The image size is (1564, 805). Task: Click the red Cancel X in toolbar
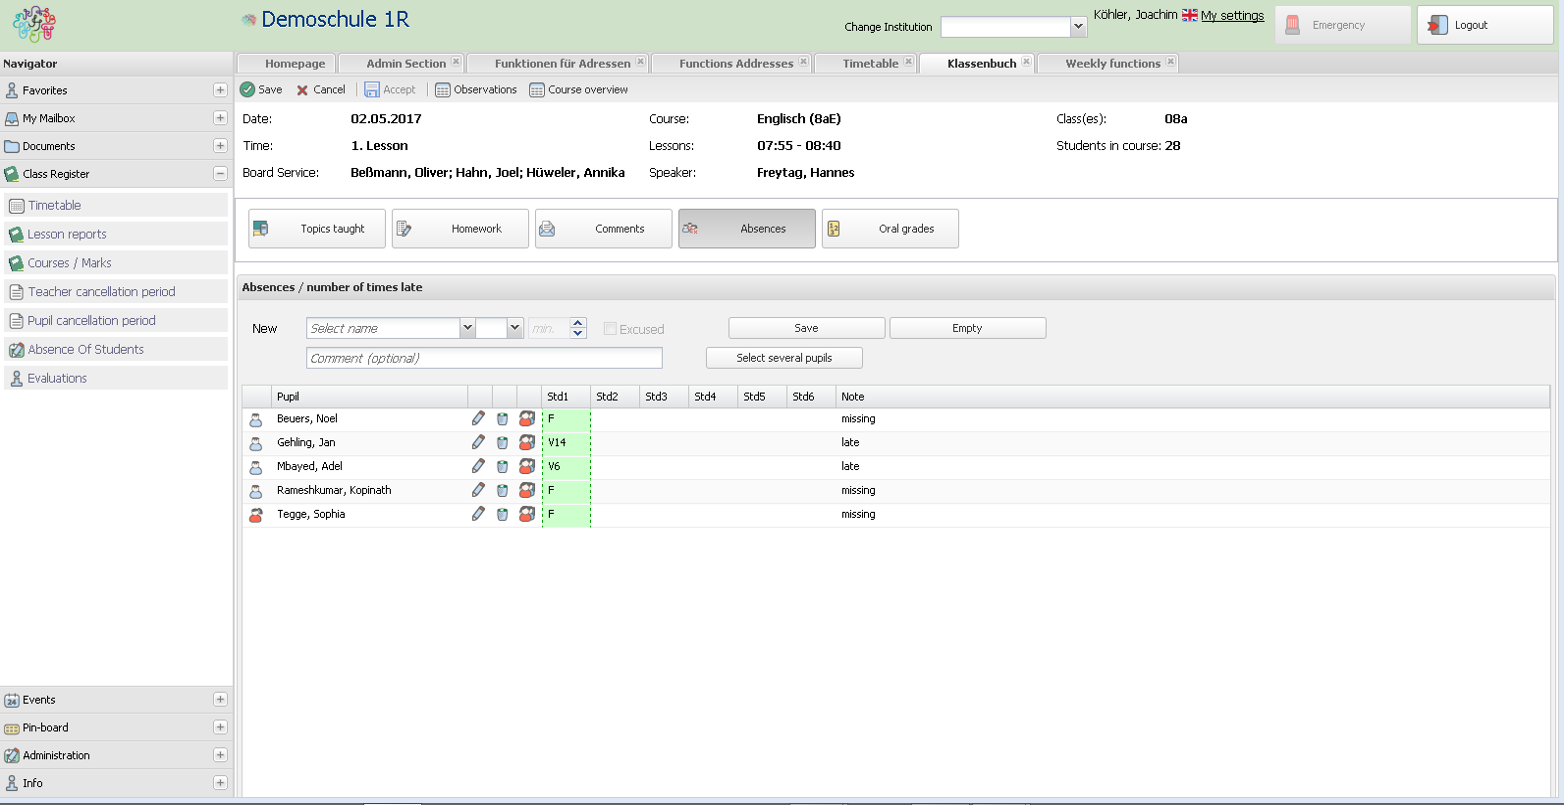point(303,90)
